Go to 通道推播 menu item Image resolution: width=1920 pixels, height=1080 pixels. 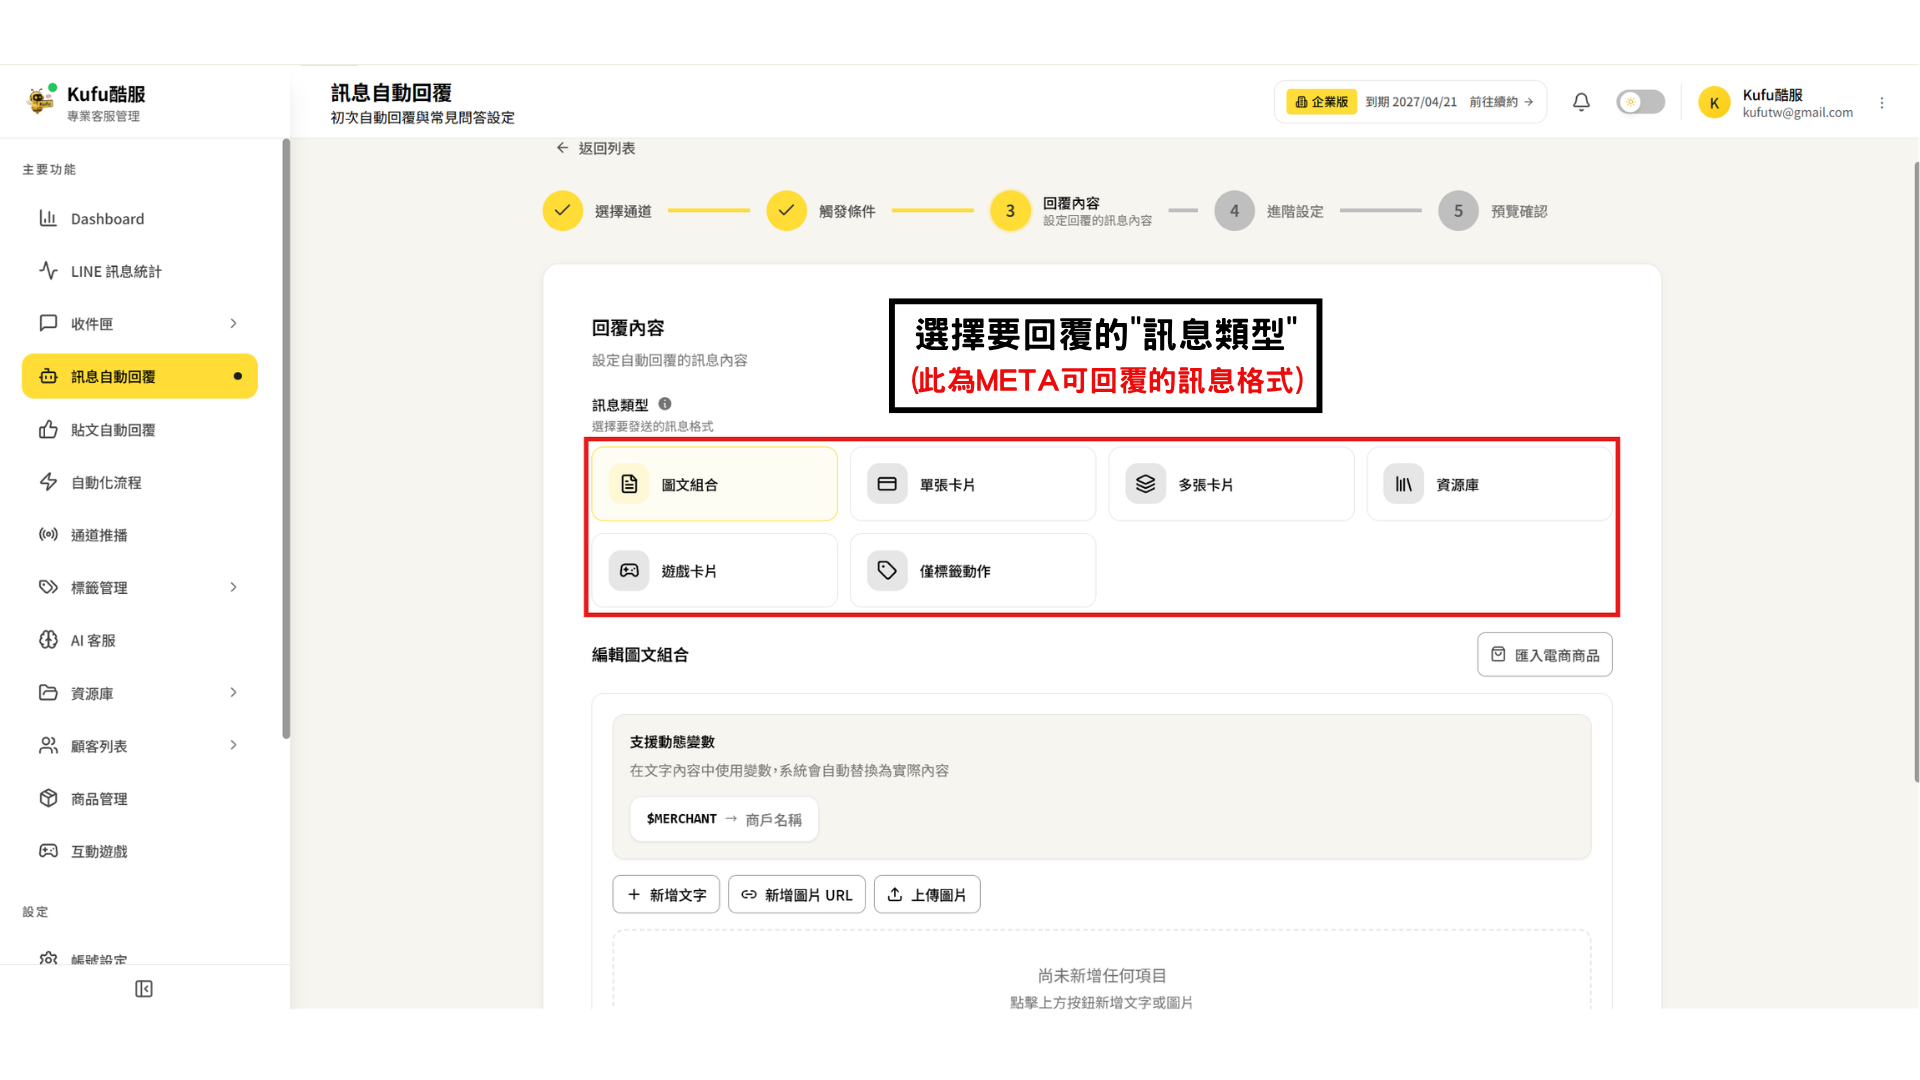140,534
